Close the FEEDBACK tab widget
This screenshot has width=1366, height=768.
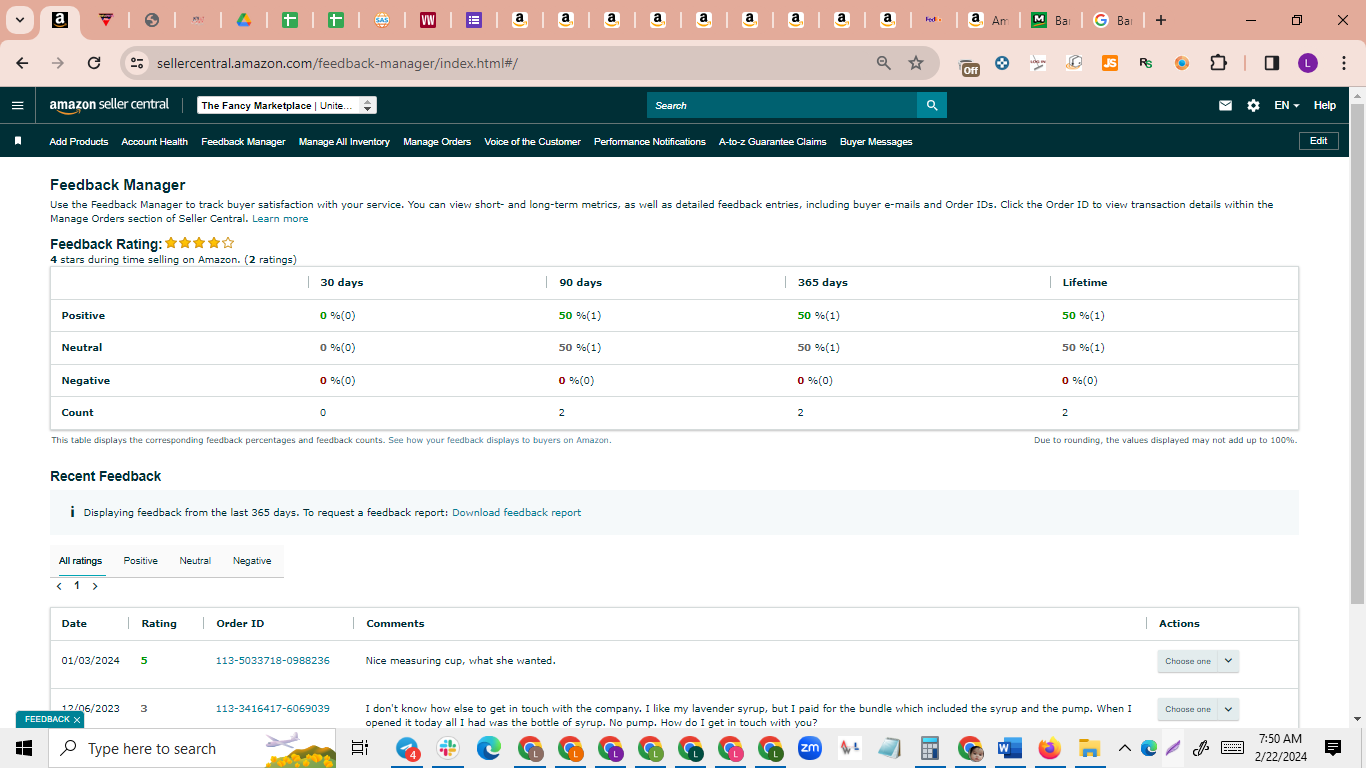(x=76, y=720)
